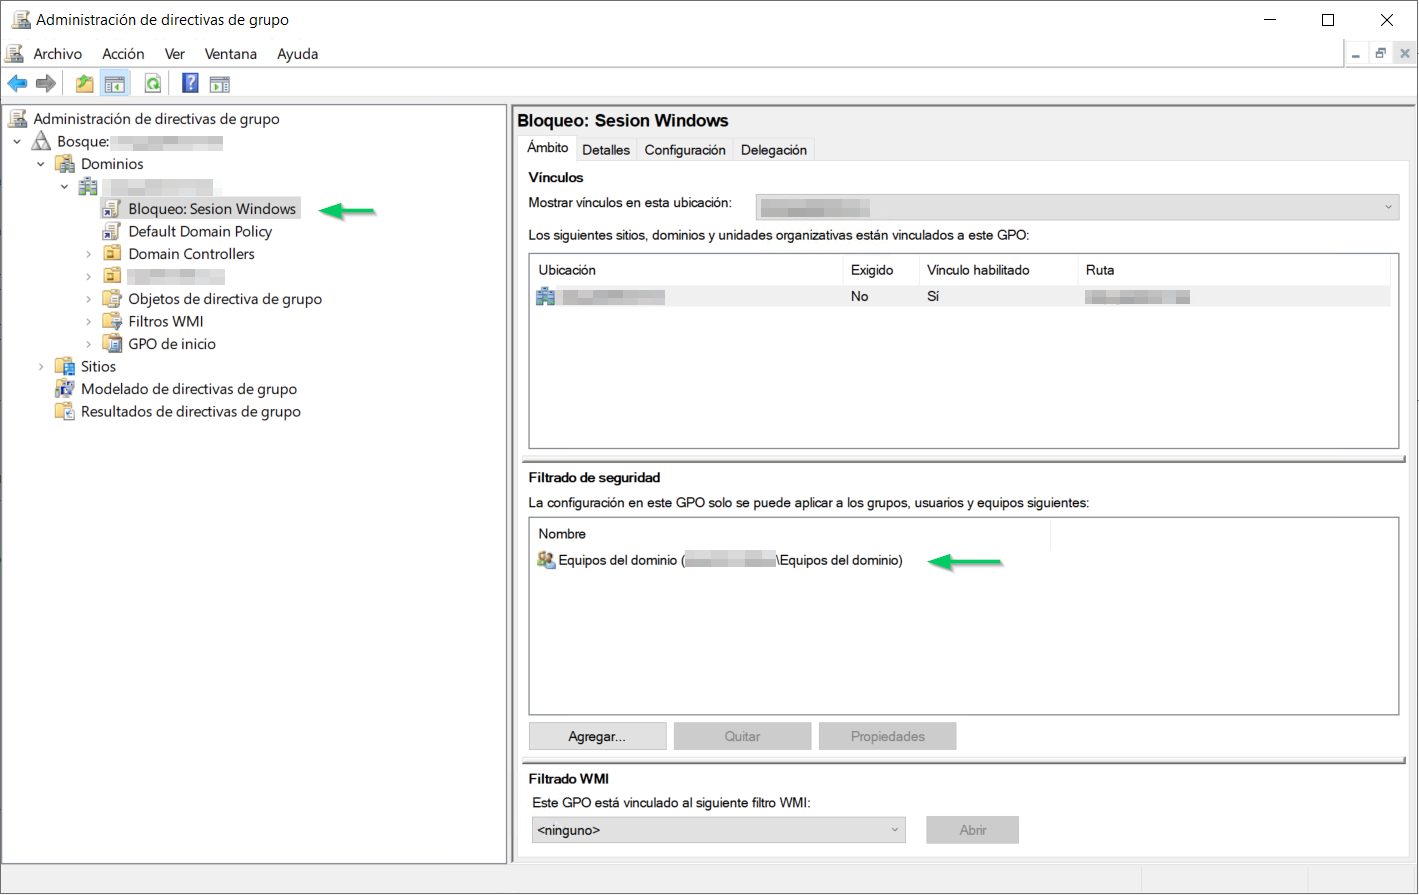This screenshot has height=895, width=1419.
Task: Open the Acción menu
Action: [123, 54]
